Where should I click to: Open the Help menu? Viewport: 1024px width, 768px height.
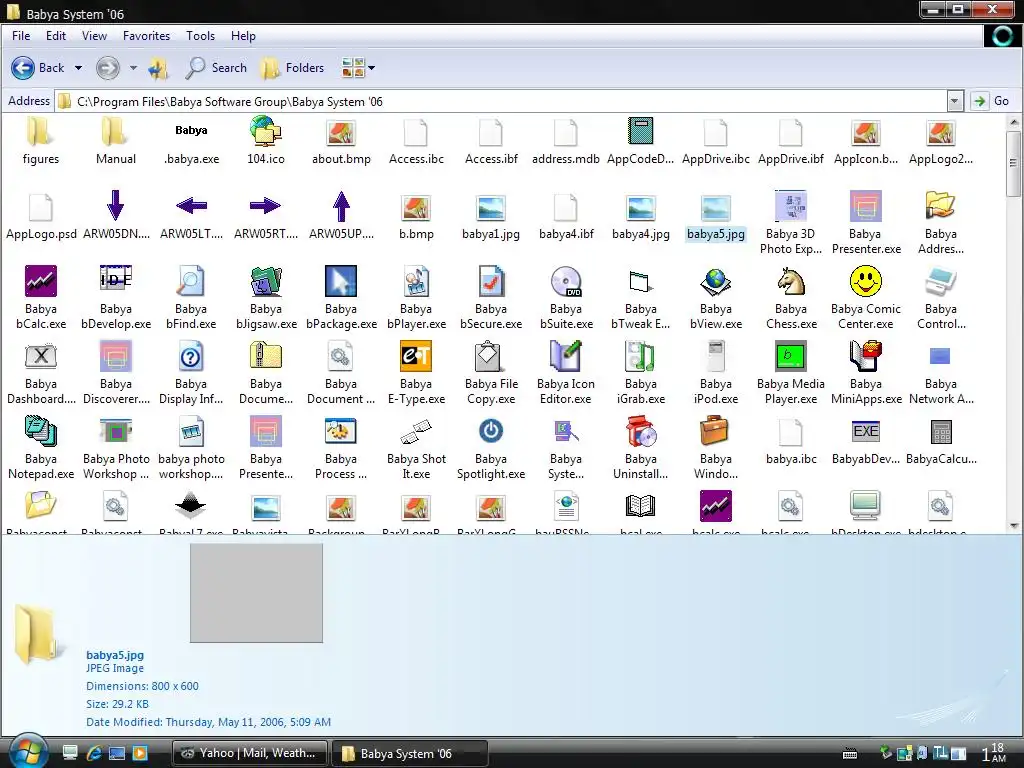(243, 36)
